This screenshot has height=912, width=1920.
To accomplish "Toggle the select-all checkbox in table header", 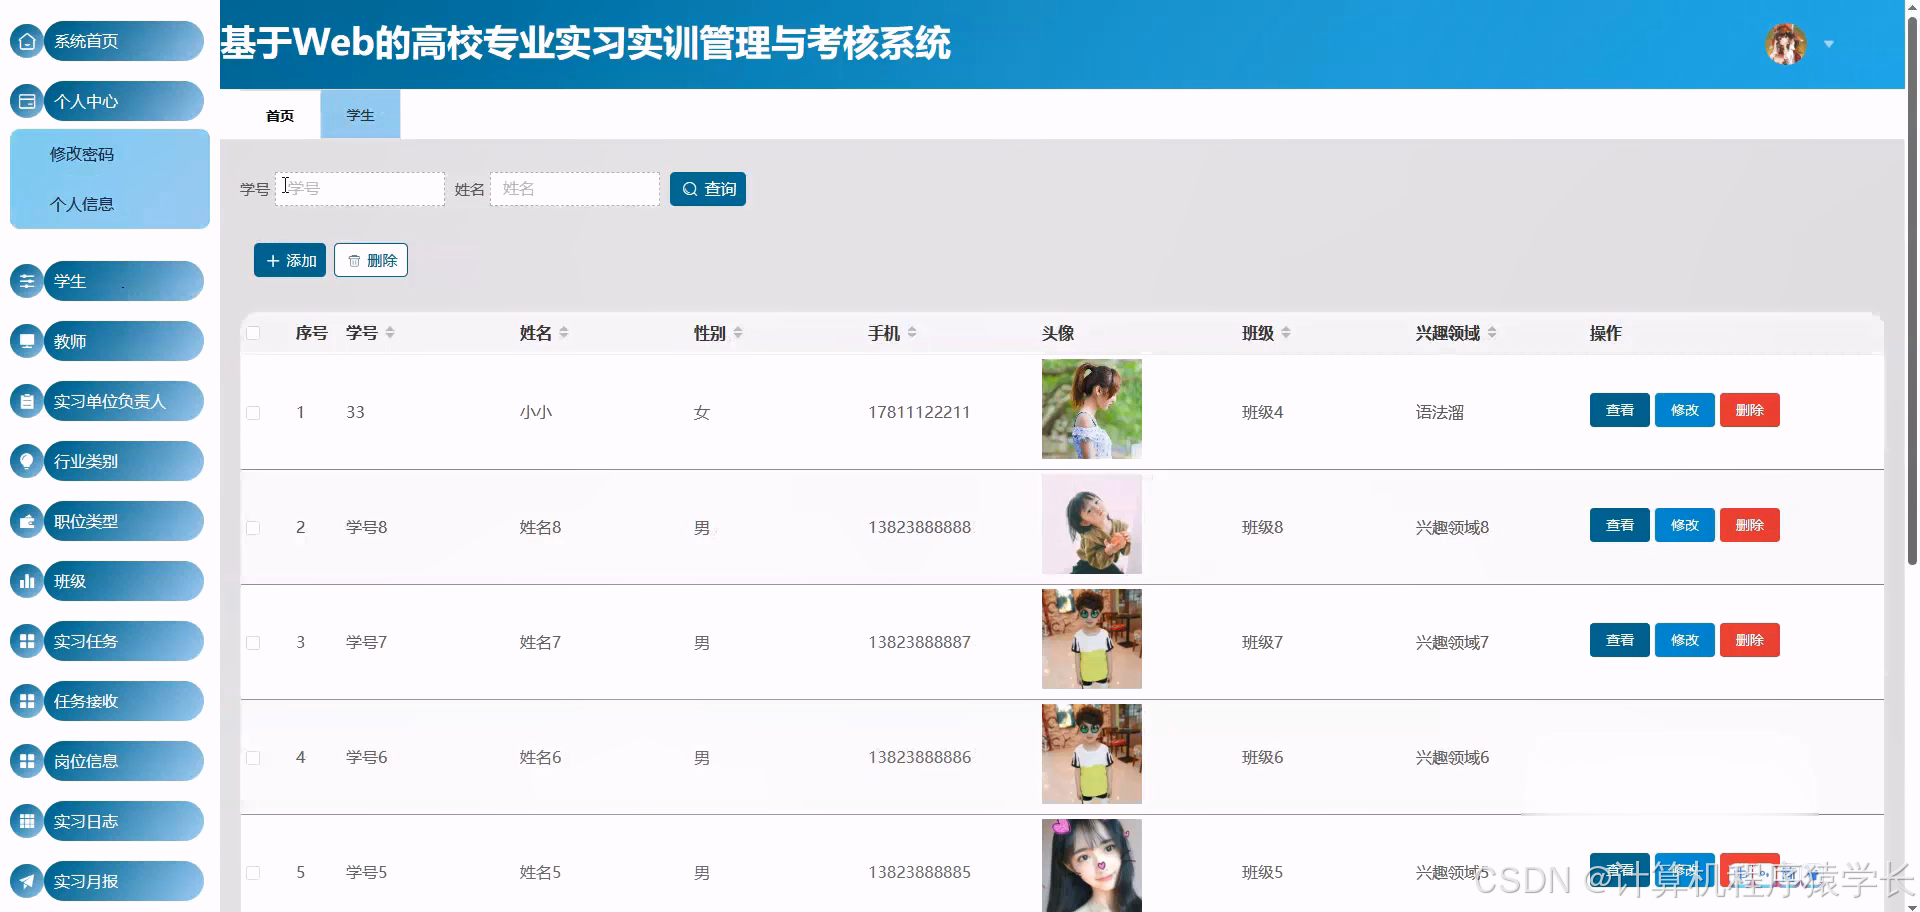I will click(253, 333).
